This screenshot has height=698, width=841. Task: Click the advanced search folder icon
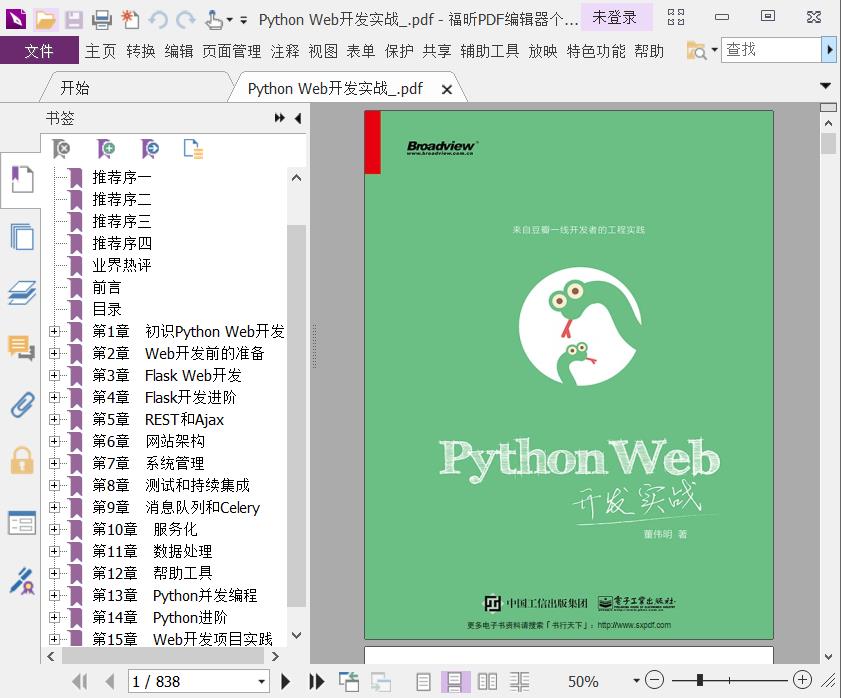point(697,51)
